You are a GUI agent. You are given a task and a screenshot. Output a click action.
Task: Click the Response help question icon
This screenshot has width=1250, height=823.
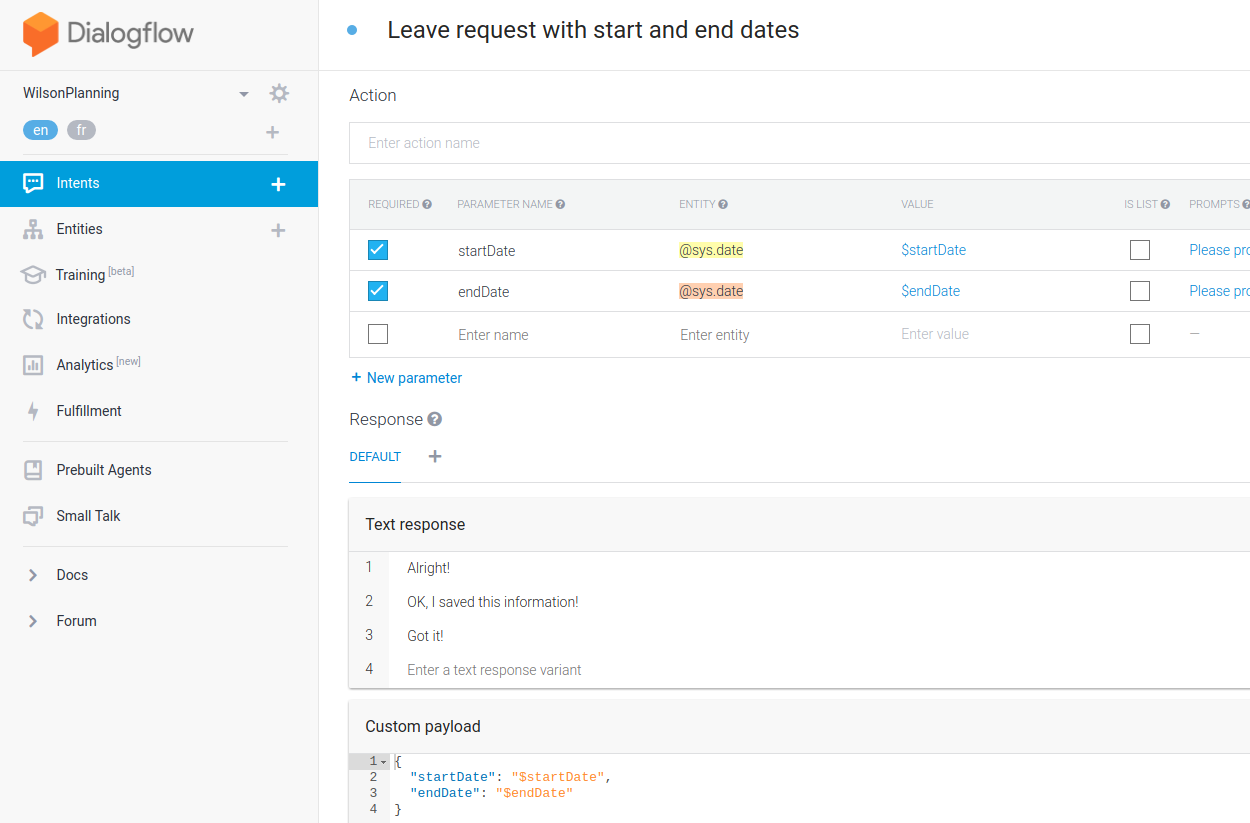click(435, 419)
